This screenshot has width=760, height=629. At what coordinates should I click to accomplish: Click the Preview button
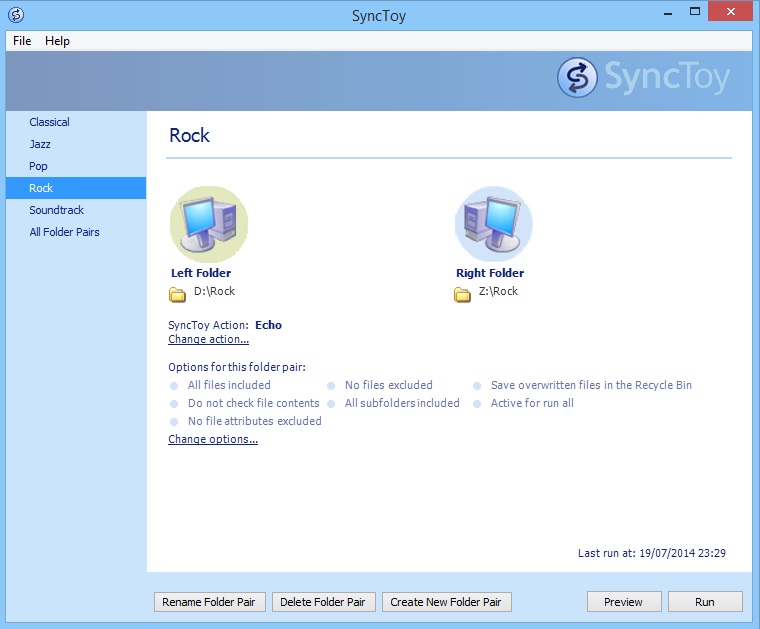point(624,602)
